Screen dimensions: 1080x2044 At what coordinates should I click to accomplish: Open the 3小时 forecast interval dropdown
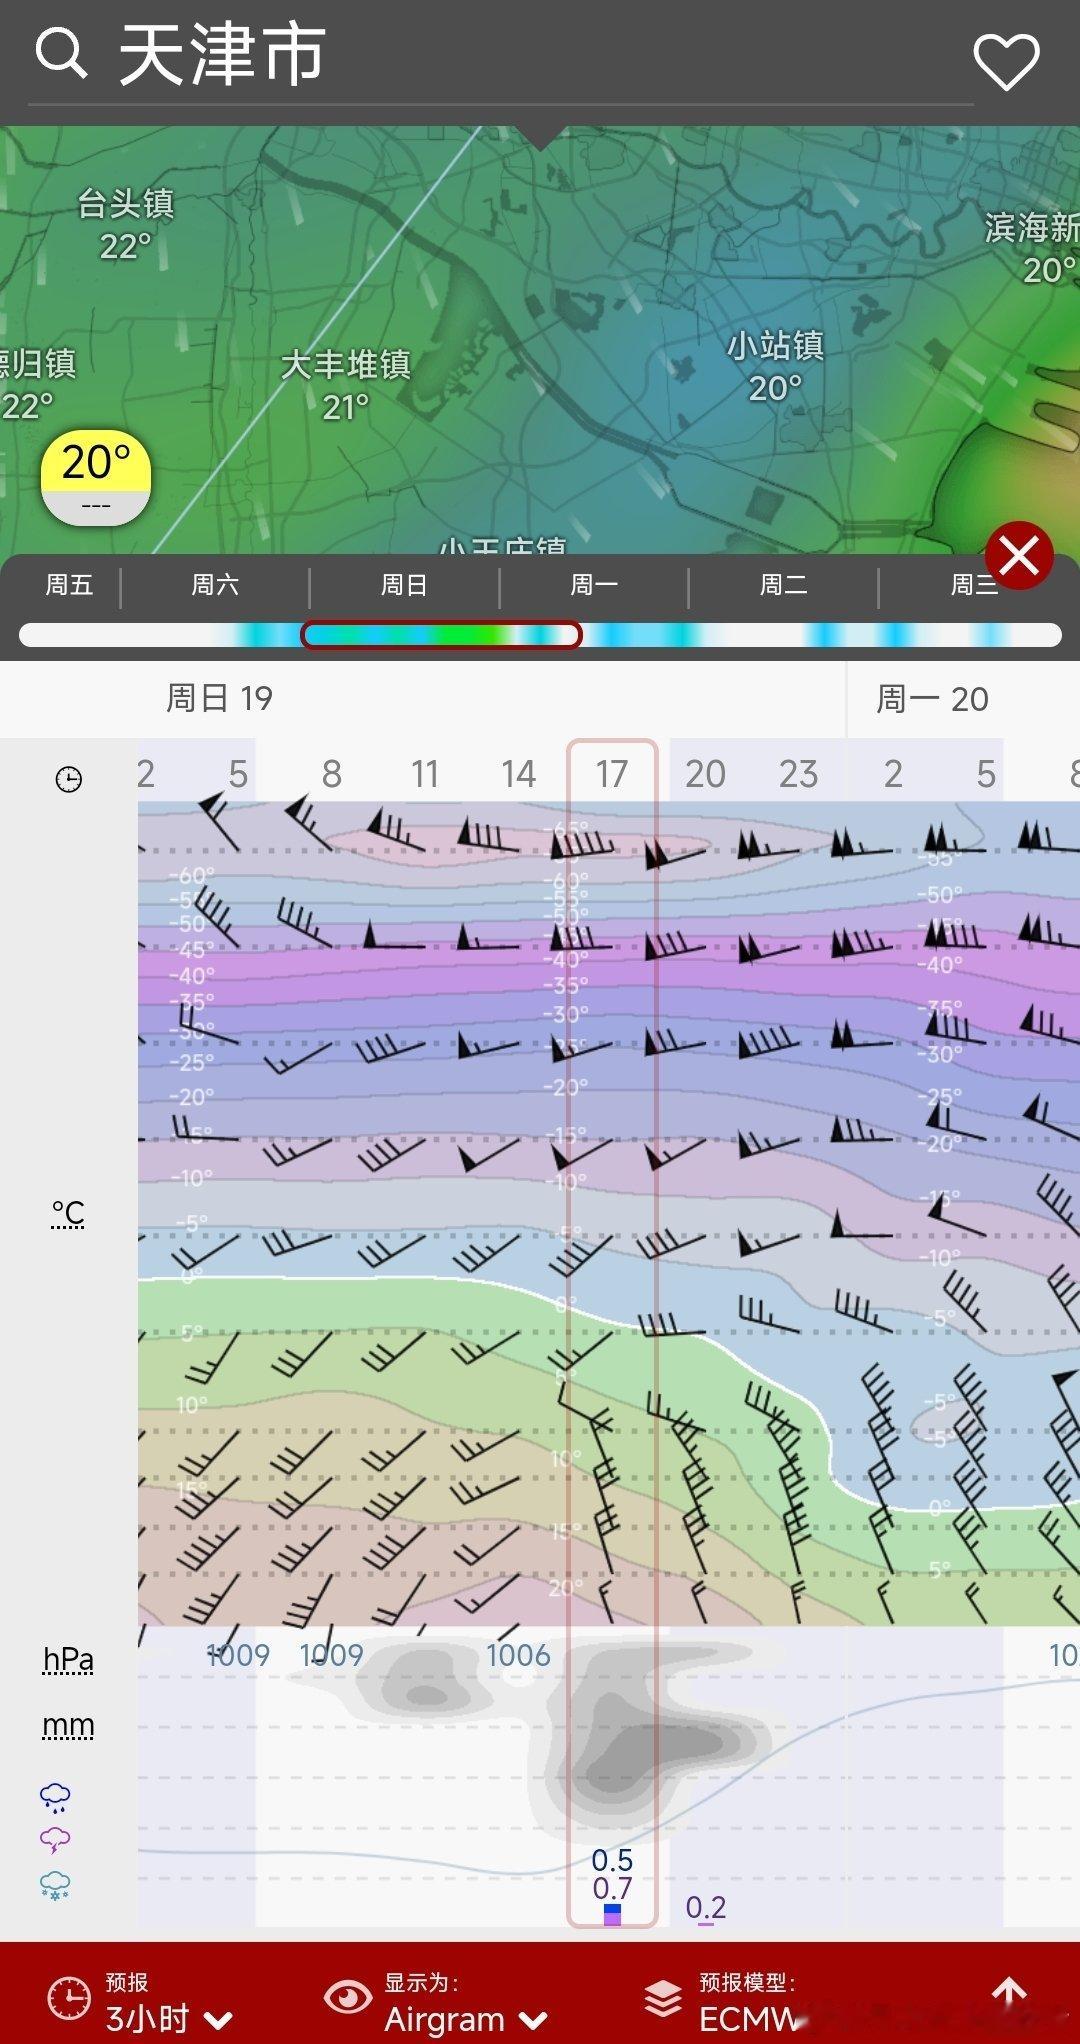pyautogui.click(x=169, y=2018)
